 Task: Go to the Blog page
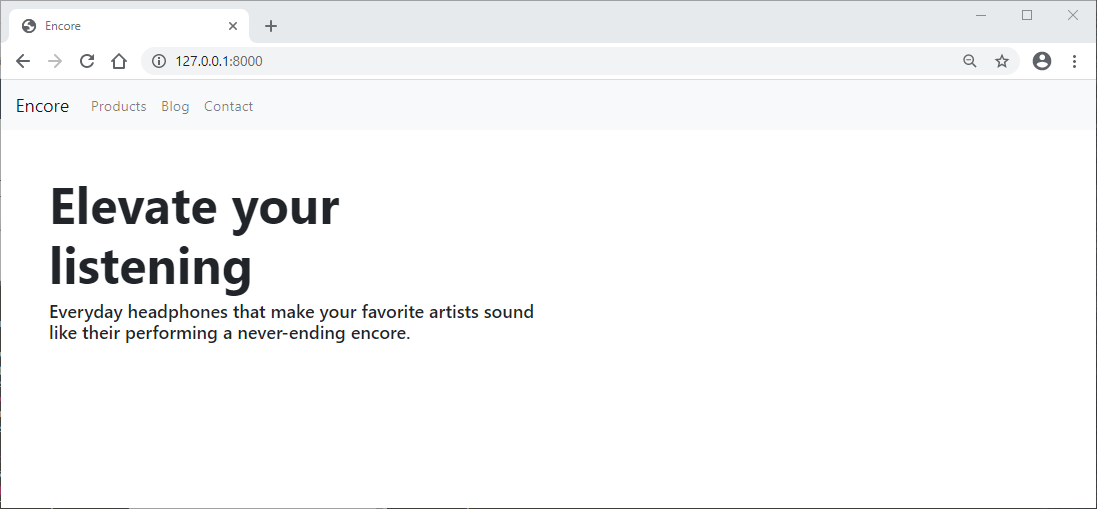point(175,106)
